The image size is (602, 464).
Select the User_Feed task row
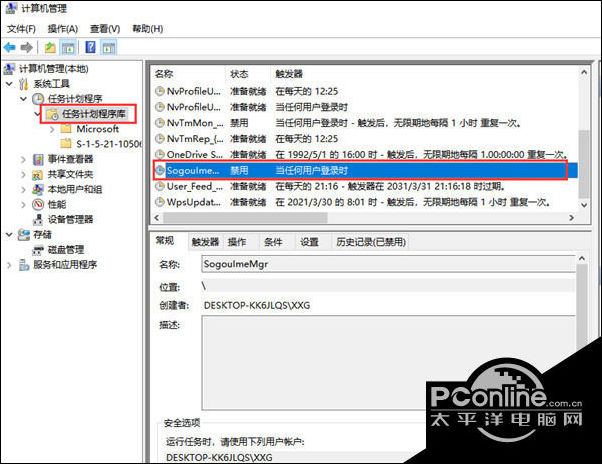click(365, 186)
